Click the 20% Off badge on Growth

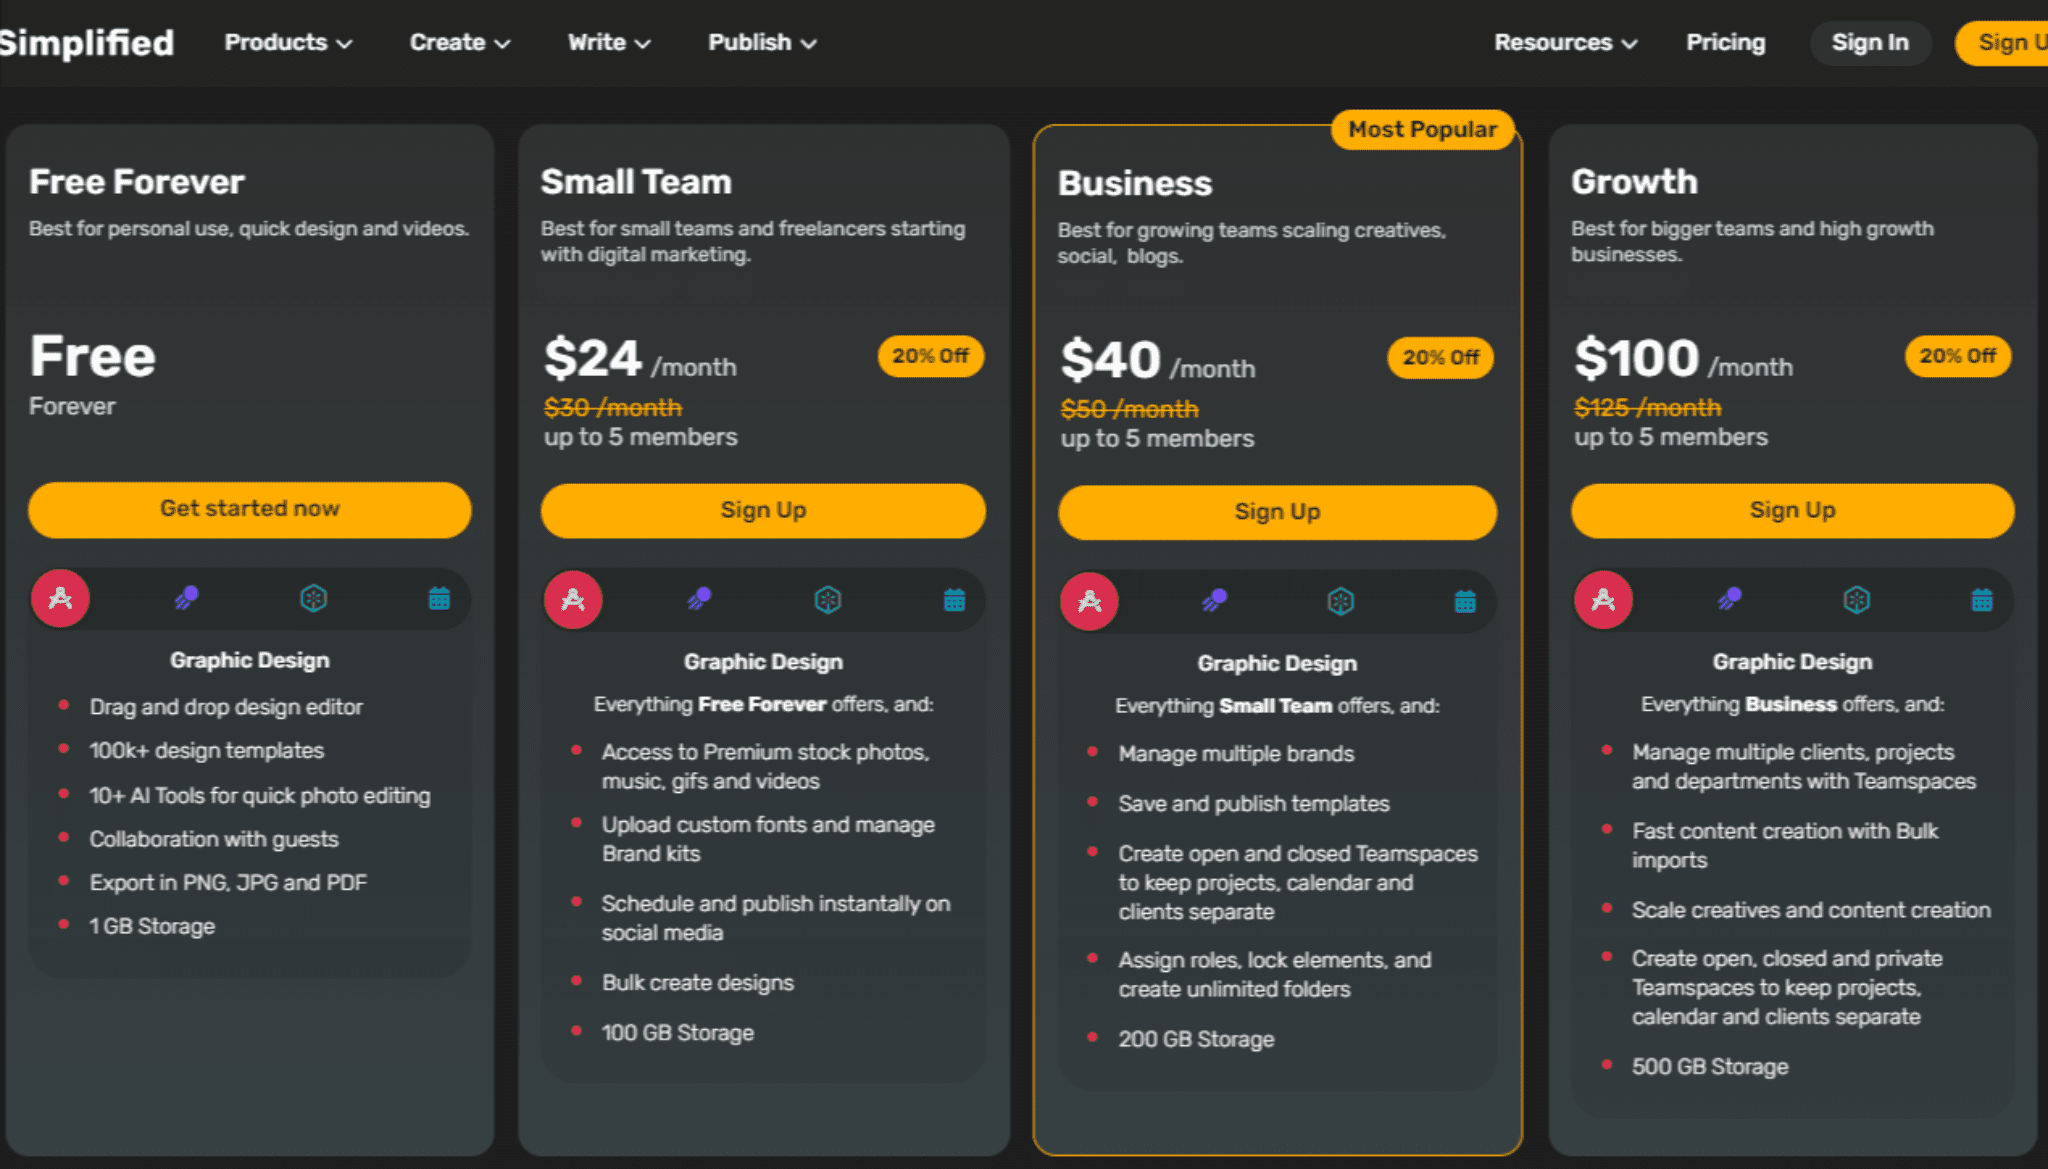(1957, 356)
